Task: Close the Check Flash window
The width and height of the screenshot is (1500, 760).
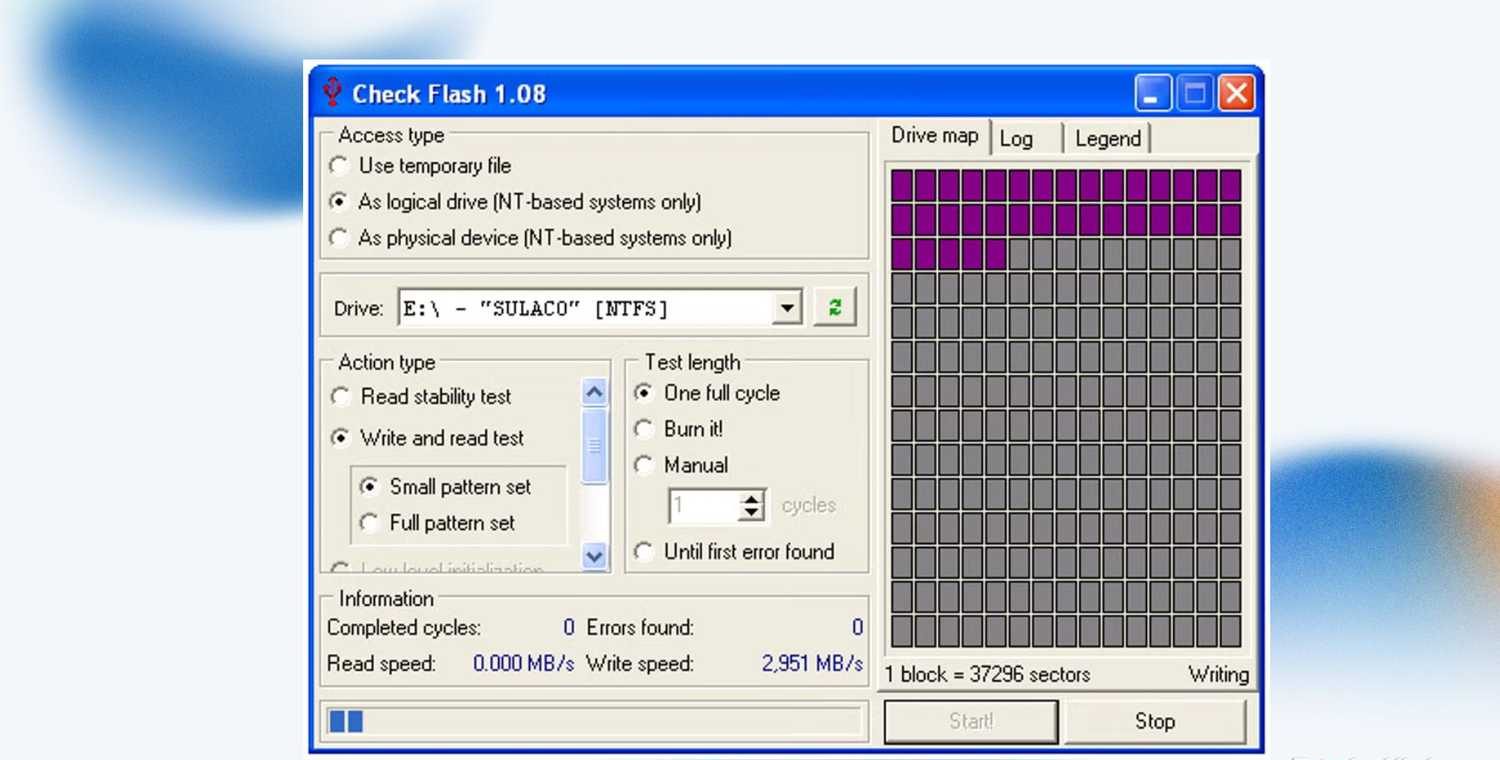Action: (1237, 94)
